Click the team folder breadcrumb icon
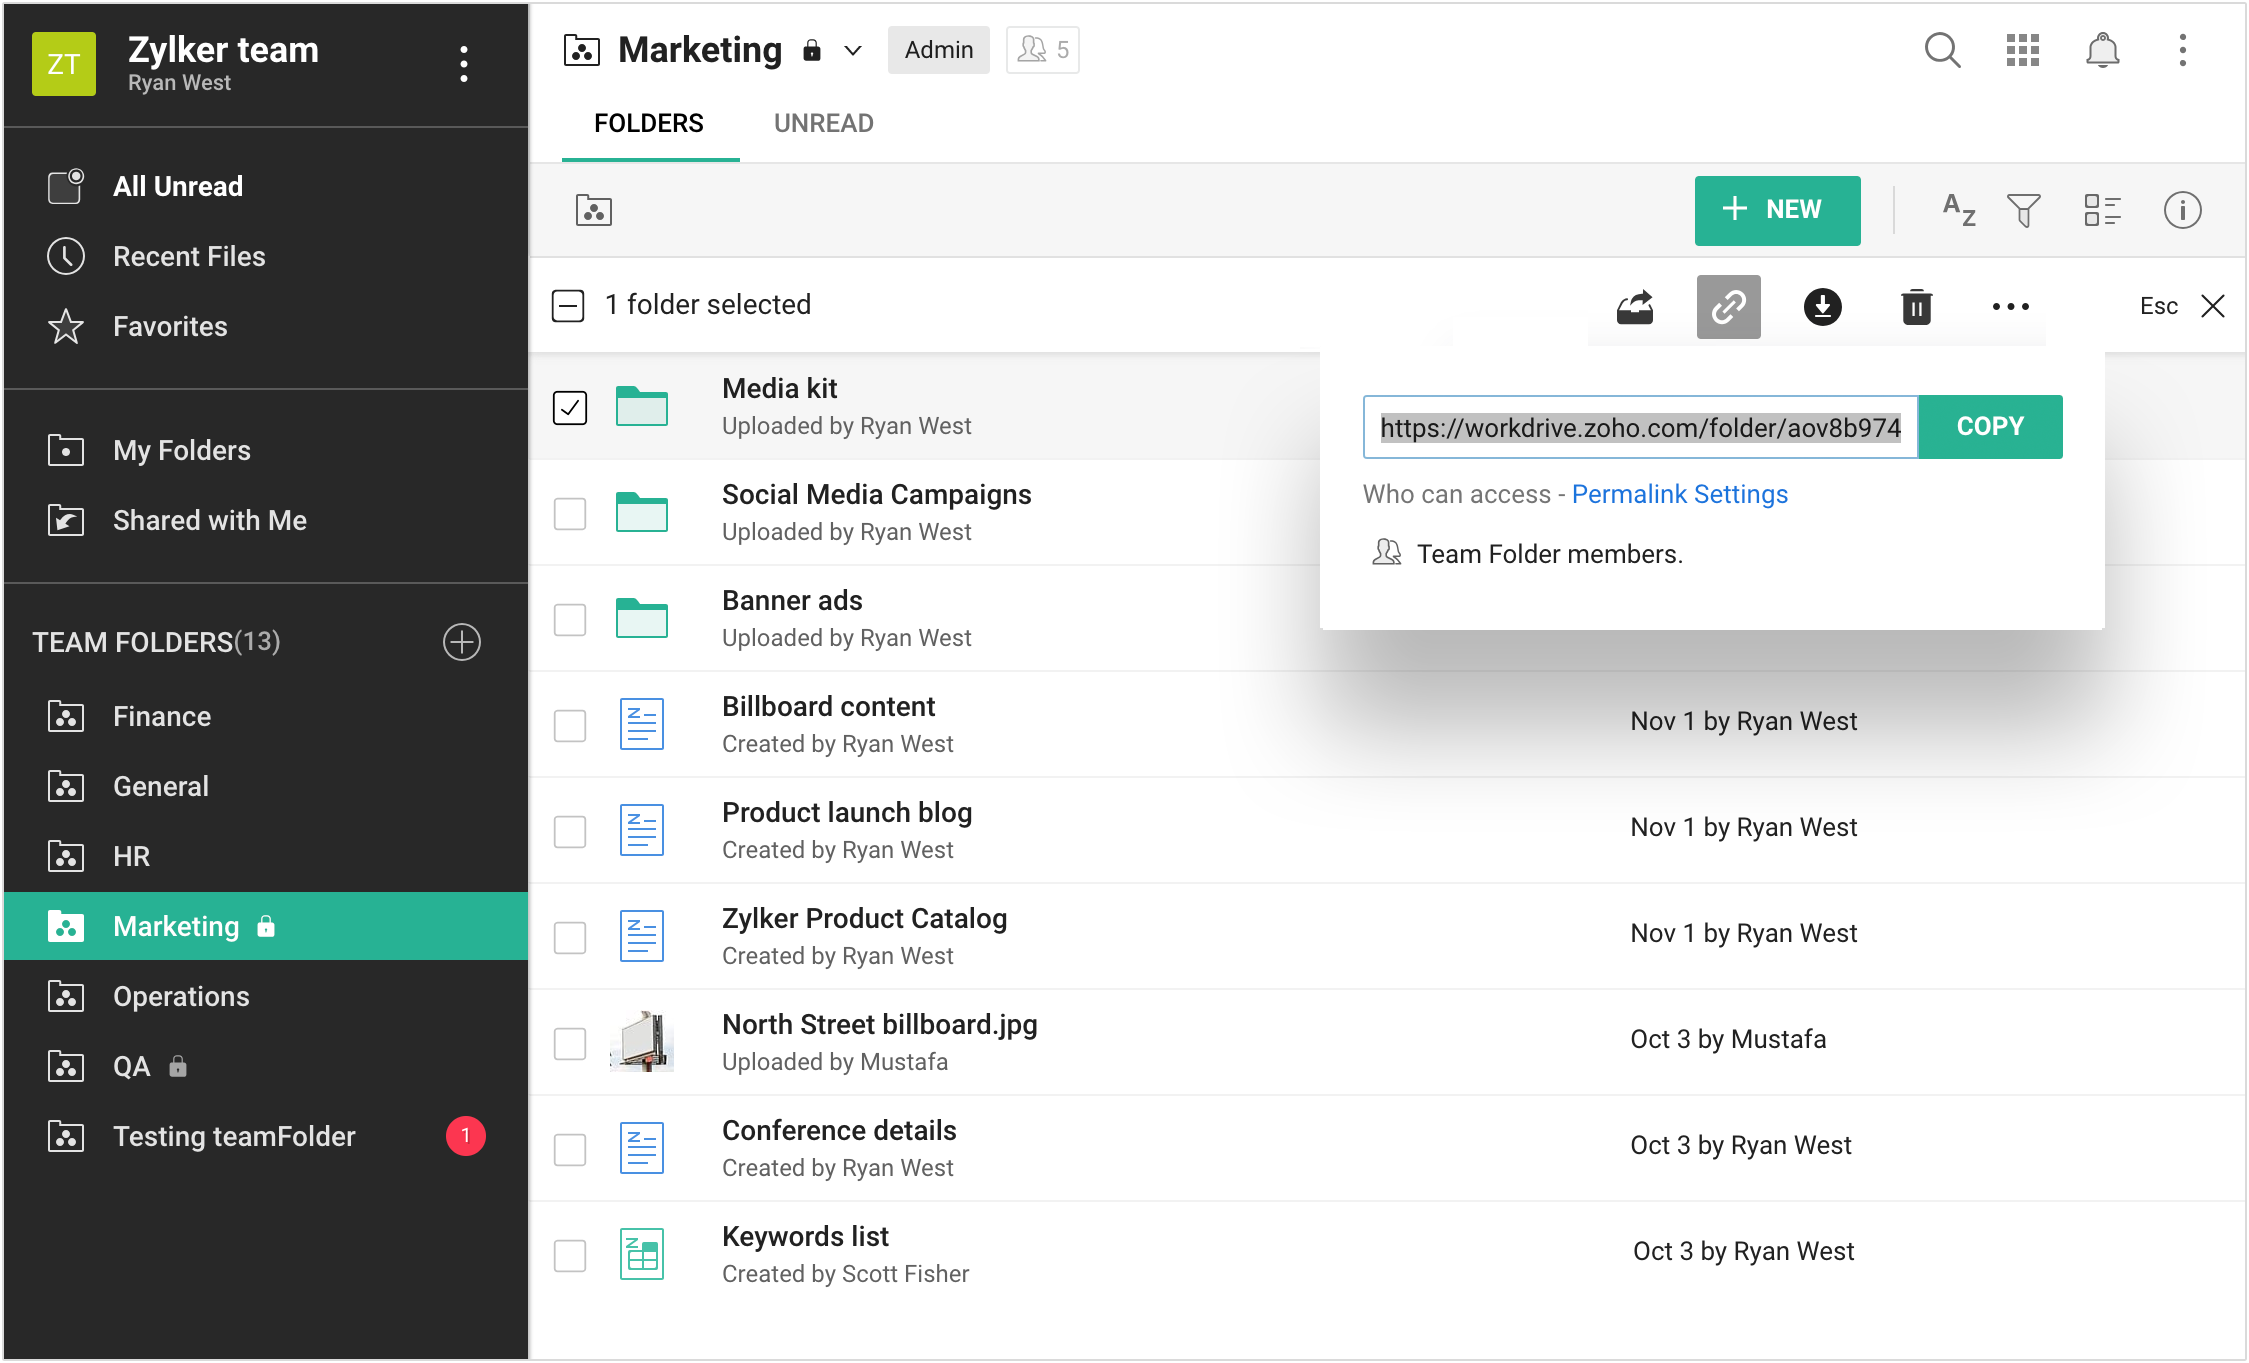 tap(594, 210)
